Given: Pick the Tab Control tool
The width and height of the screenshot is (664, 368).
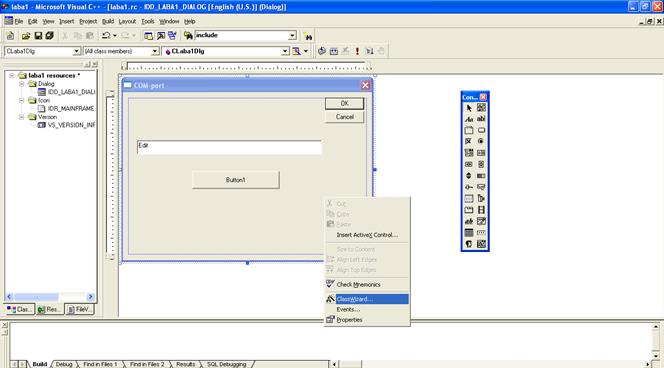Looking at the screenshot, I should [469, 210].
